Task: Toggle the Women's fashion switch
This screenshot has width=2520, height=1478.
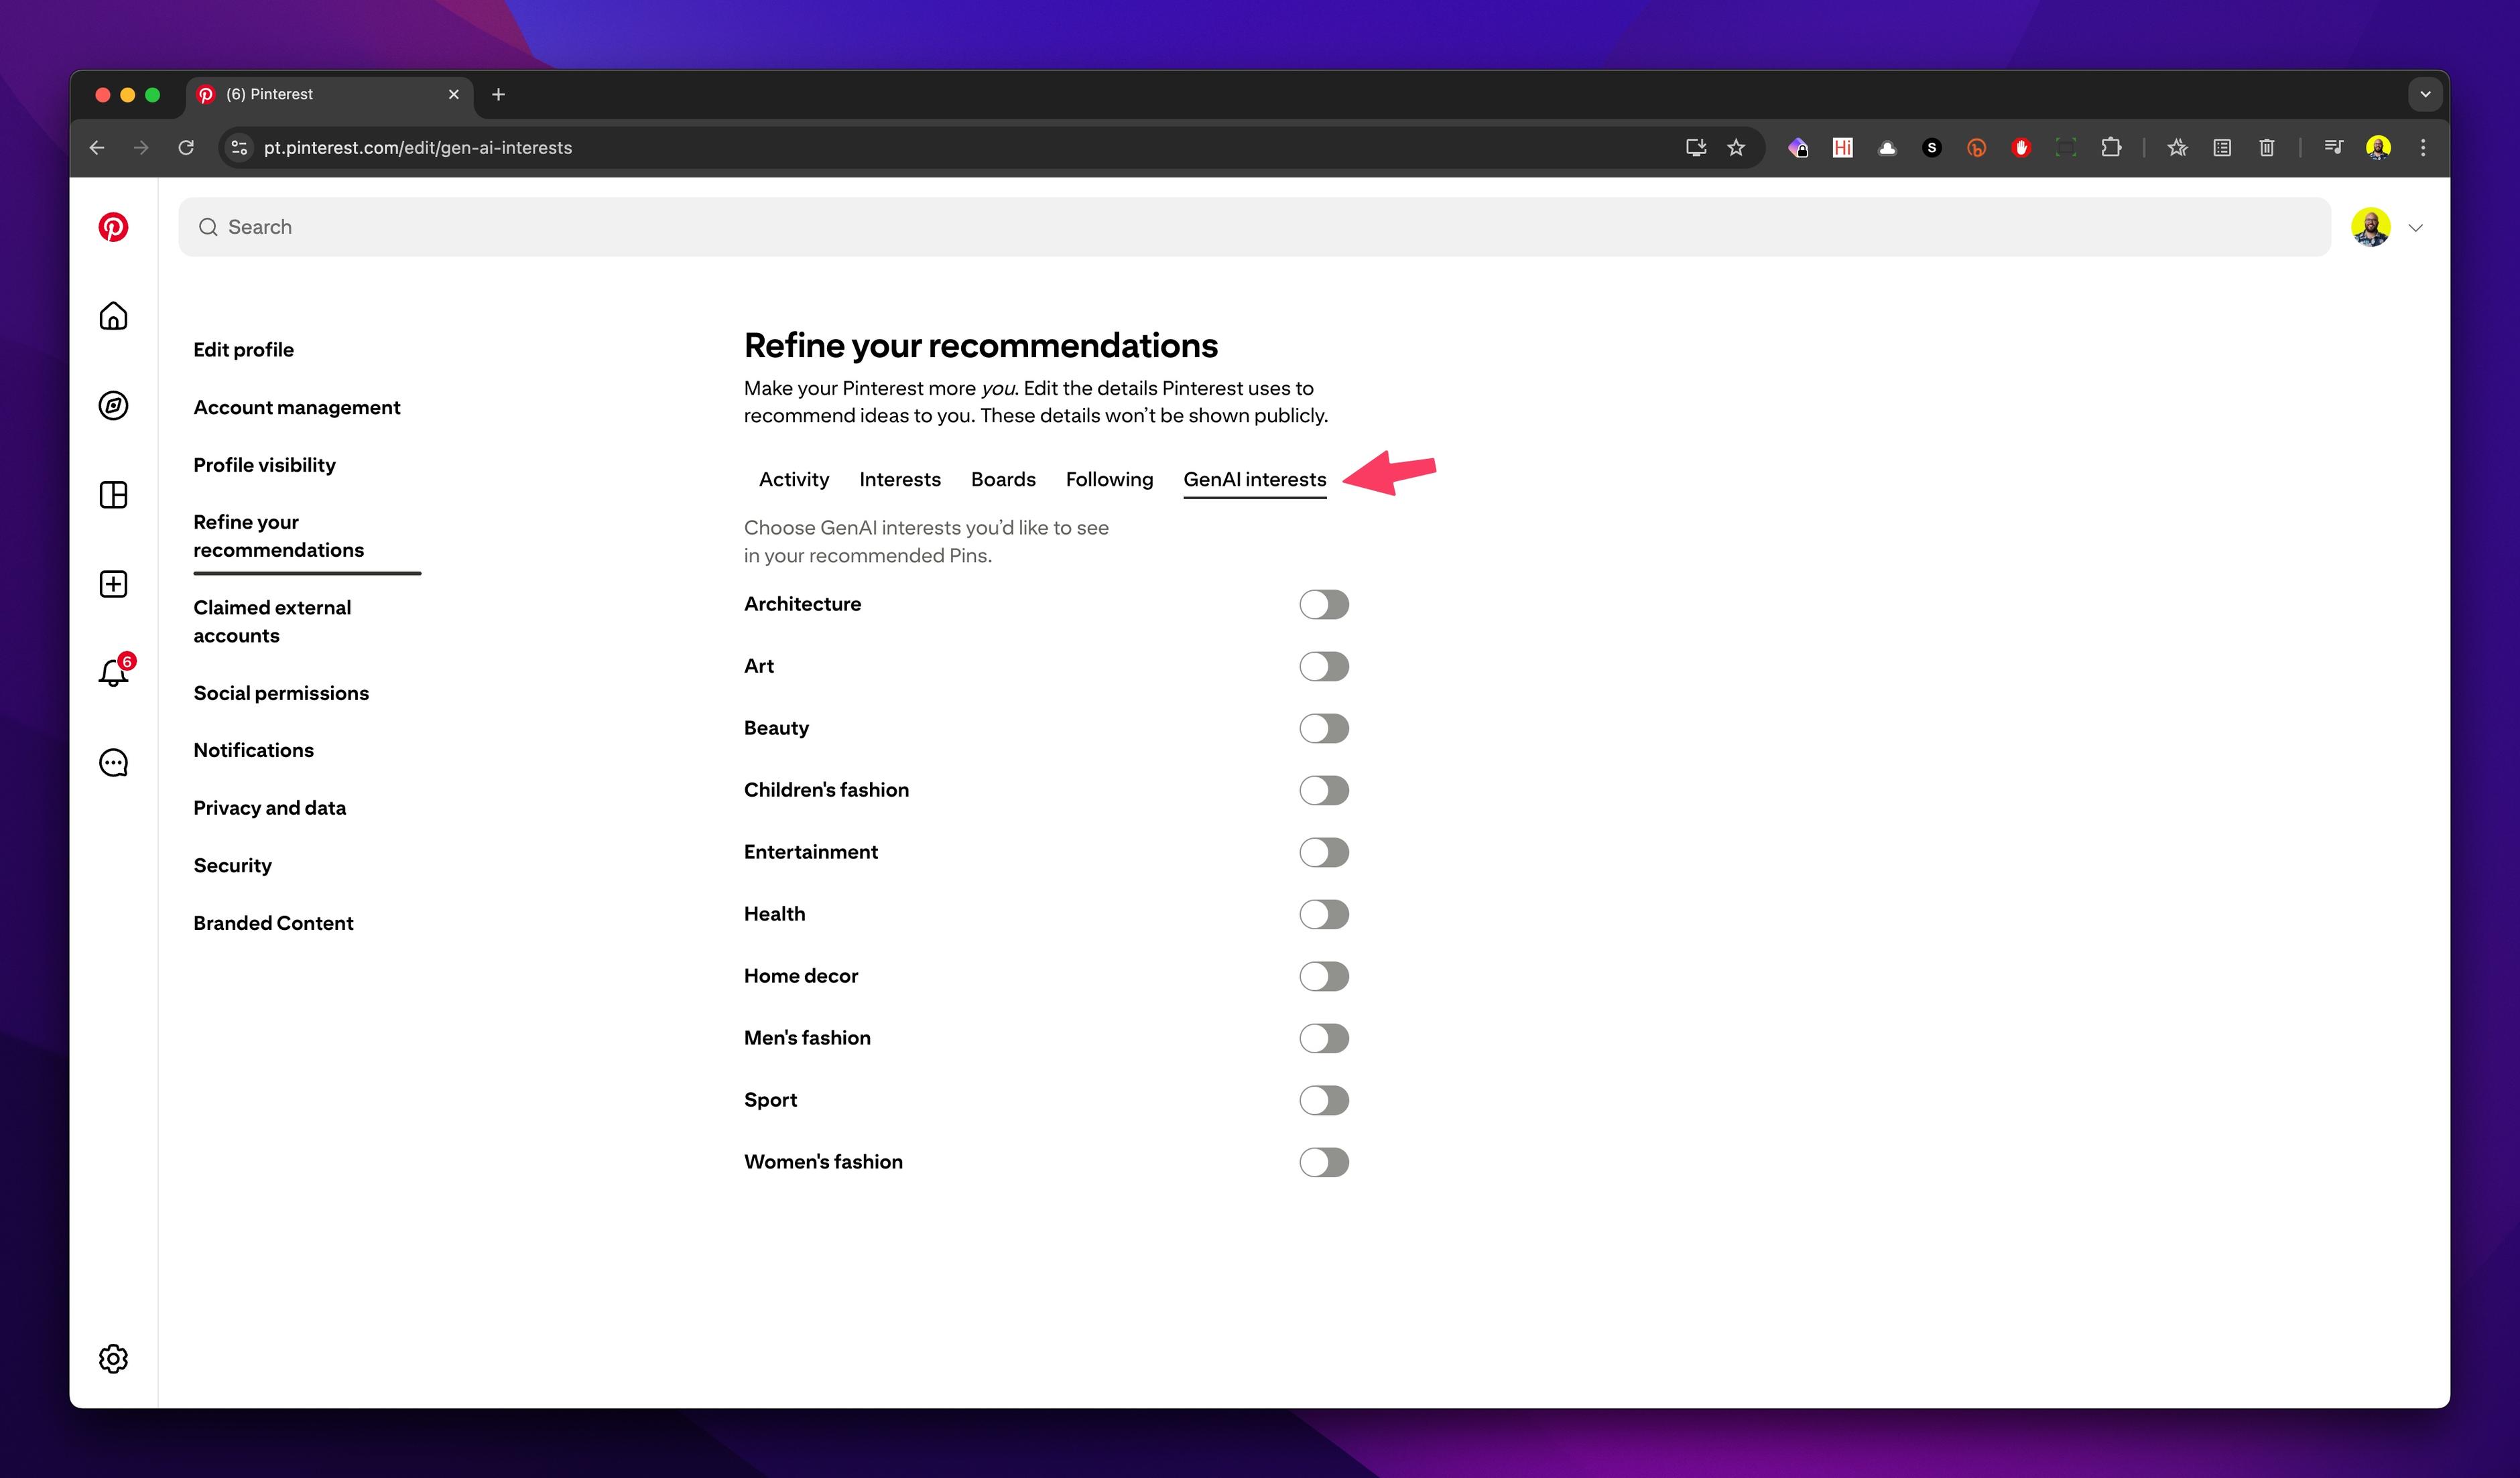Action: (x=1323, y=1162)
